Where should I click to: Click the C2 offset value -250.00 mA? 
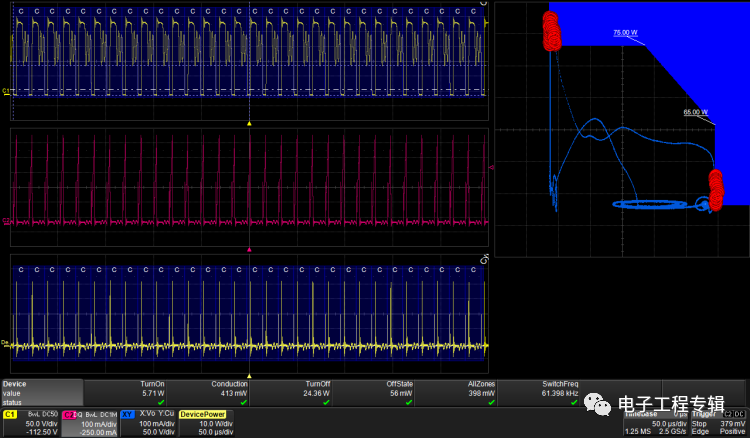pos(98,432)
